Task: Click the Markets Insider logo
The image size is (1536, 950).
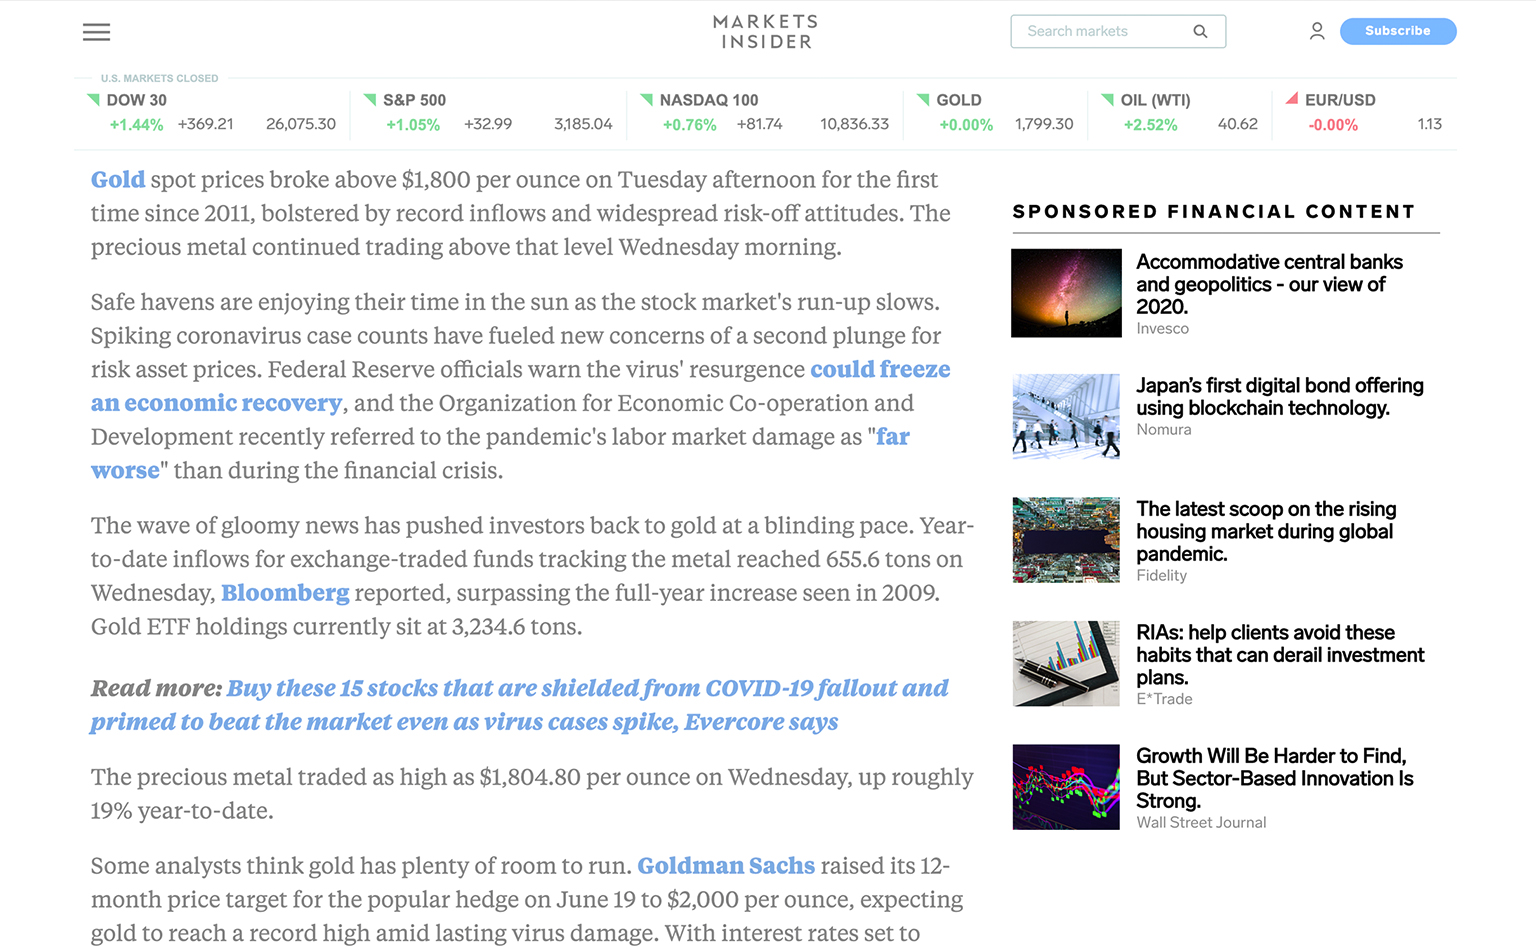Action: 766,32
